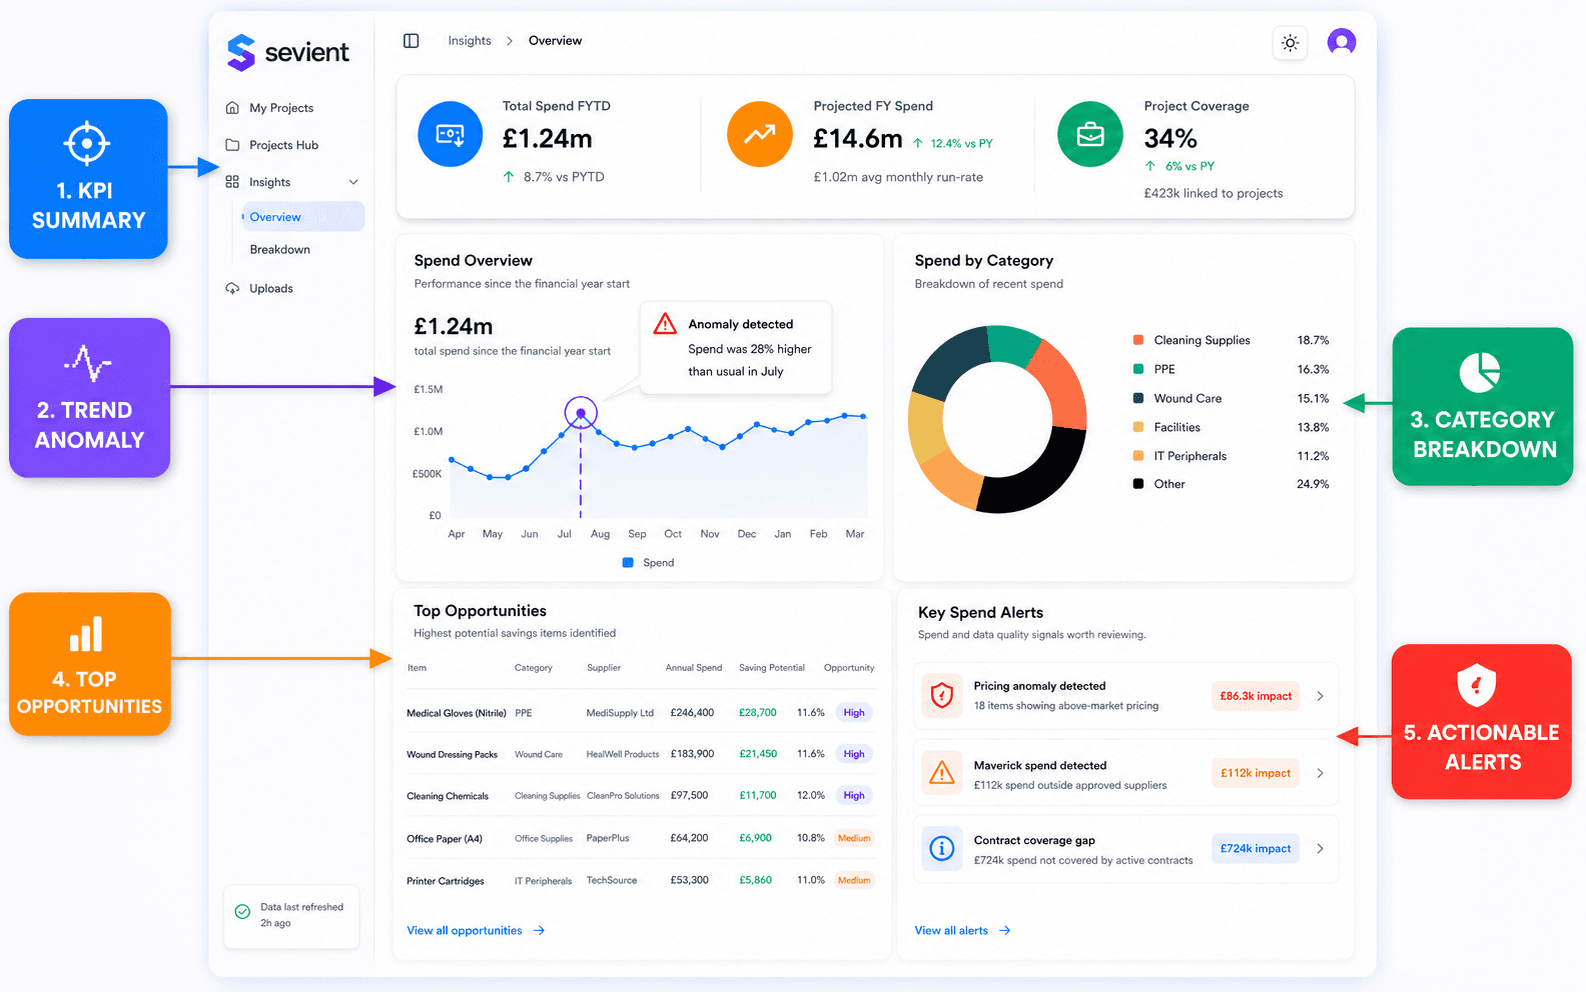Click the red anomaly warning triangle icon
This screenshot has height=992, width=1586.
pyautogui.click(x=665, y=324)
